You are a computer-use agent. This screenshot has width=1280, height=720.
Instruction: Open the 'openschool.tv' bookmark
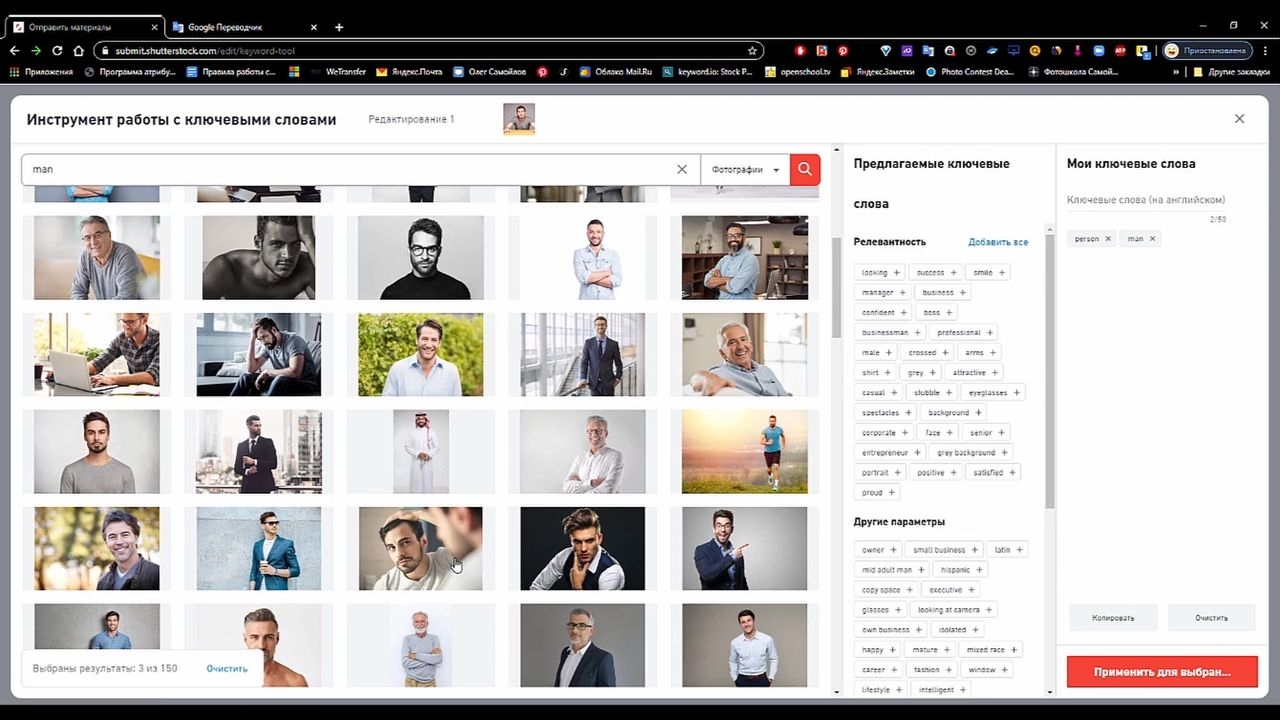click(798, 72)
